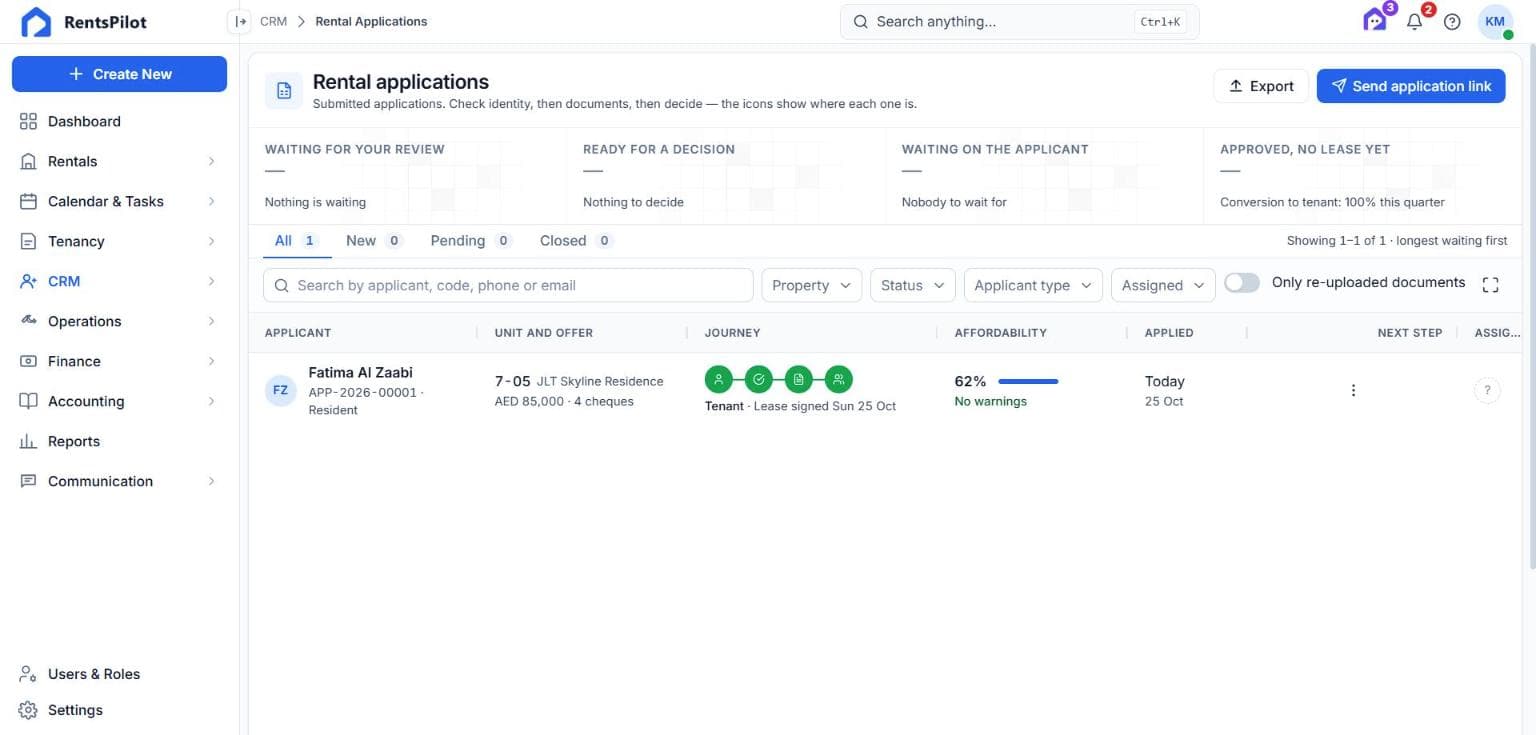Click the applicant search input field
The image size is (1536, 735).
pyautogui.click(x=508, y=285)
